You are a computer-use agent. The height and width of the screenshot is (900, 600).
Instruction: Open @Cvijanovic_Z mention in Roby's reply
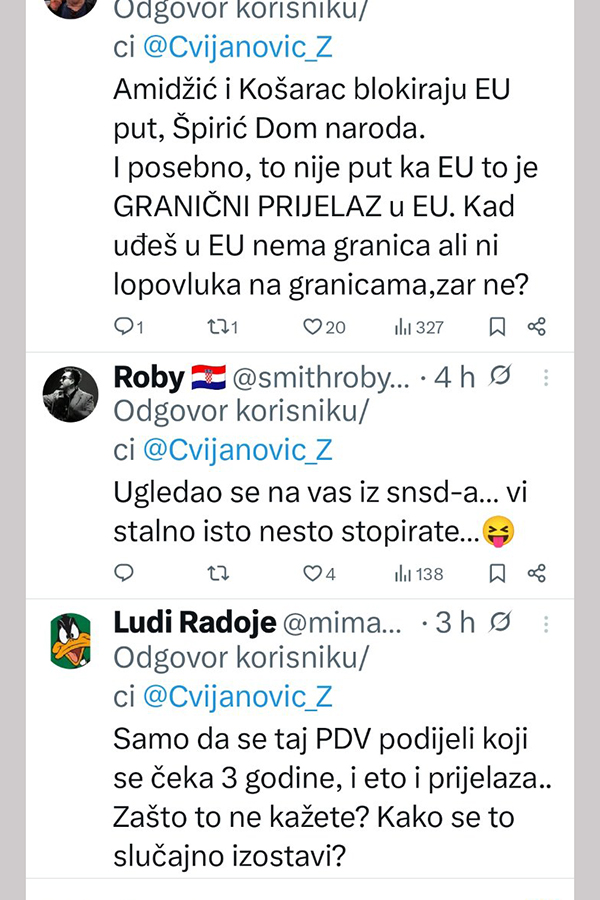coord(238,450)
